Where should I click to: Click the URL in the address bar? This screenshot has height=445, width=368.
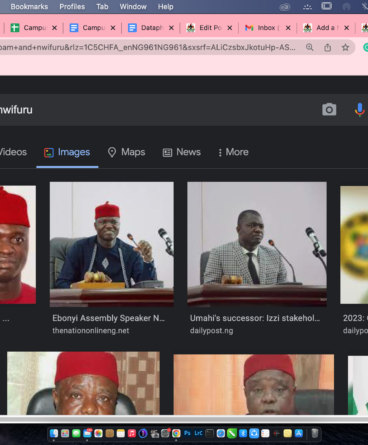(148, 47)
